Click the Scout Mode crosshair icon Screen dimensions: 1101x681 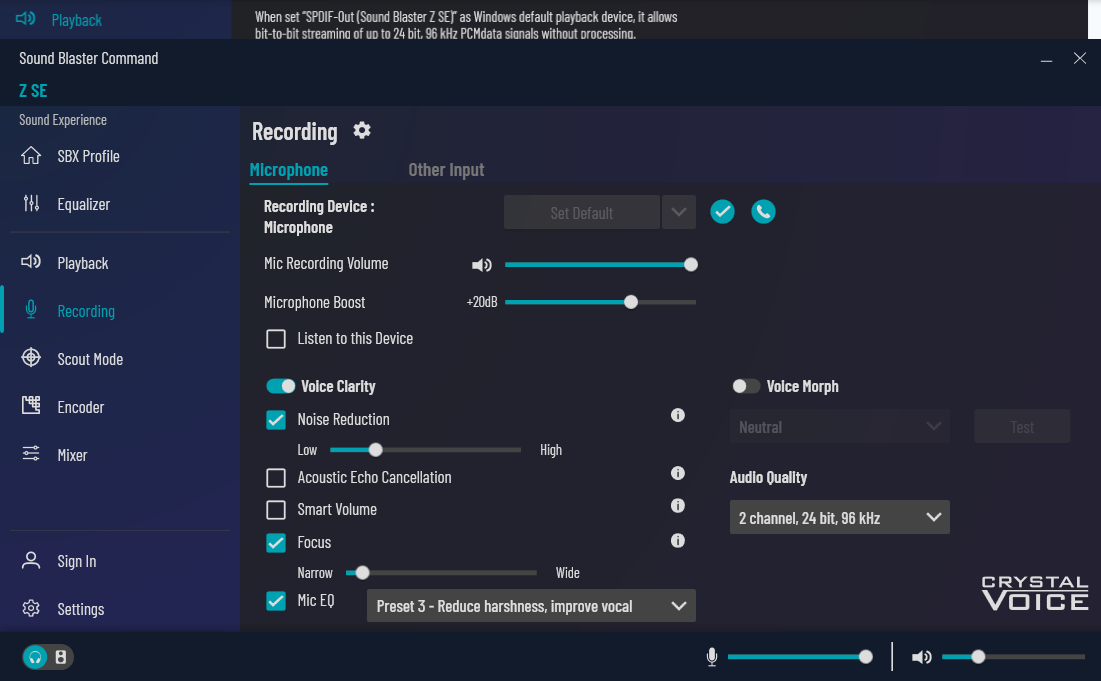pos(31,357)
